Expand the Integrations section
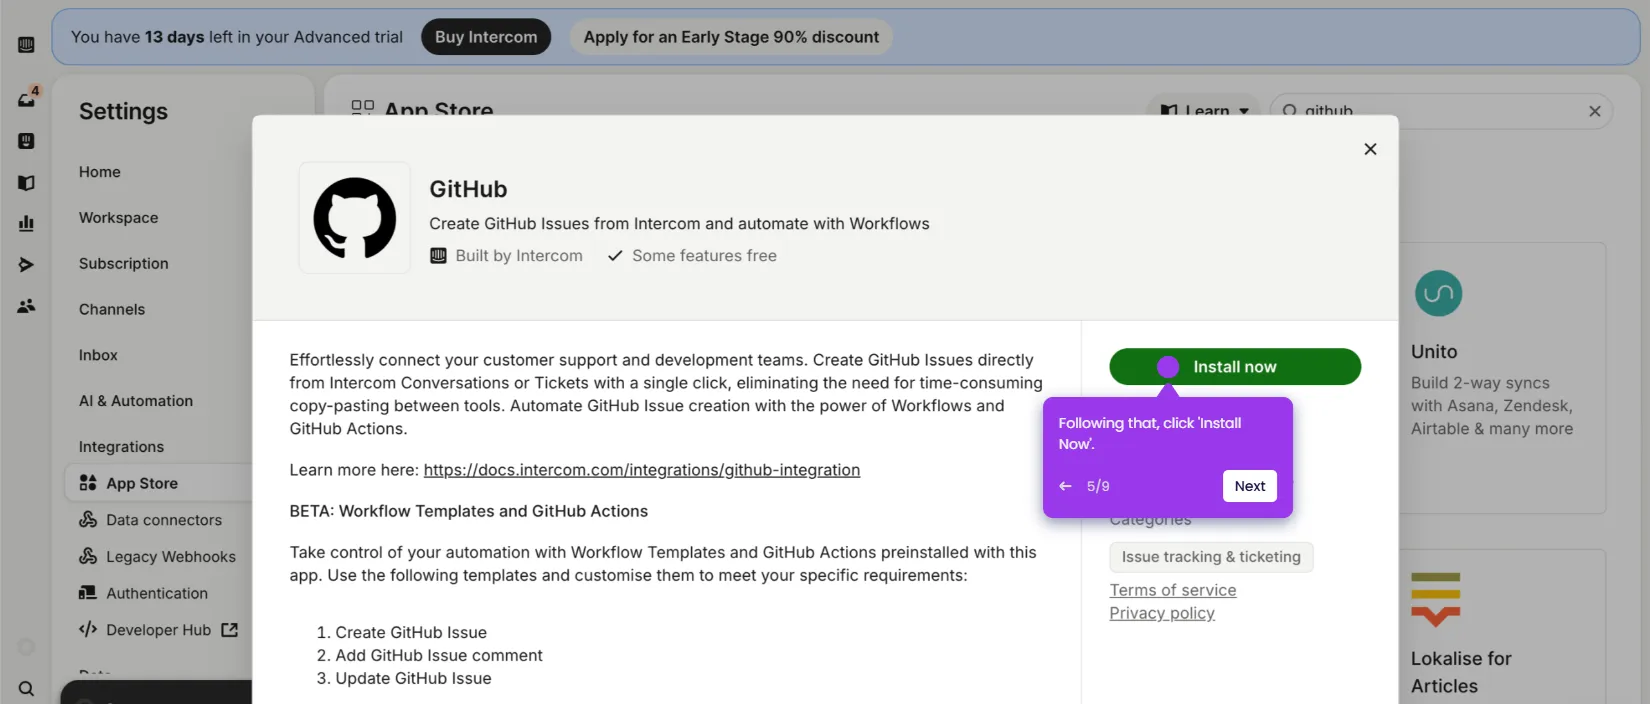 (x=121, y=447)
